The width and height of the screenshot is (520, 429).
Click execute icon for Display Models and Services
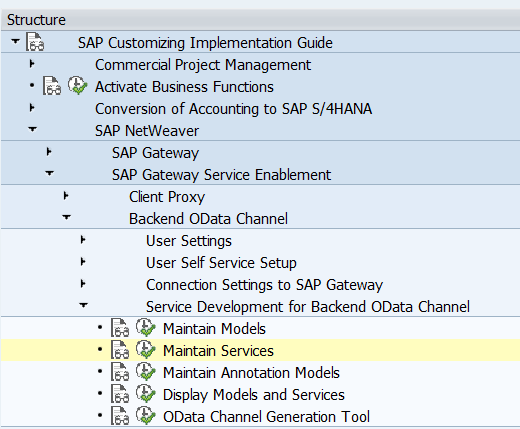[x=146, y=393]
